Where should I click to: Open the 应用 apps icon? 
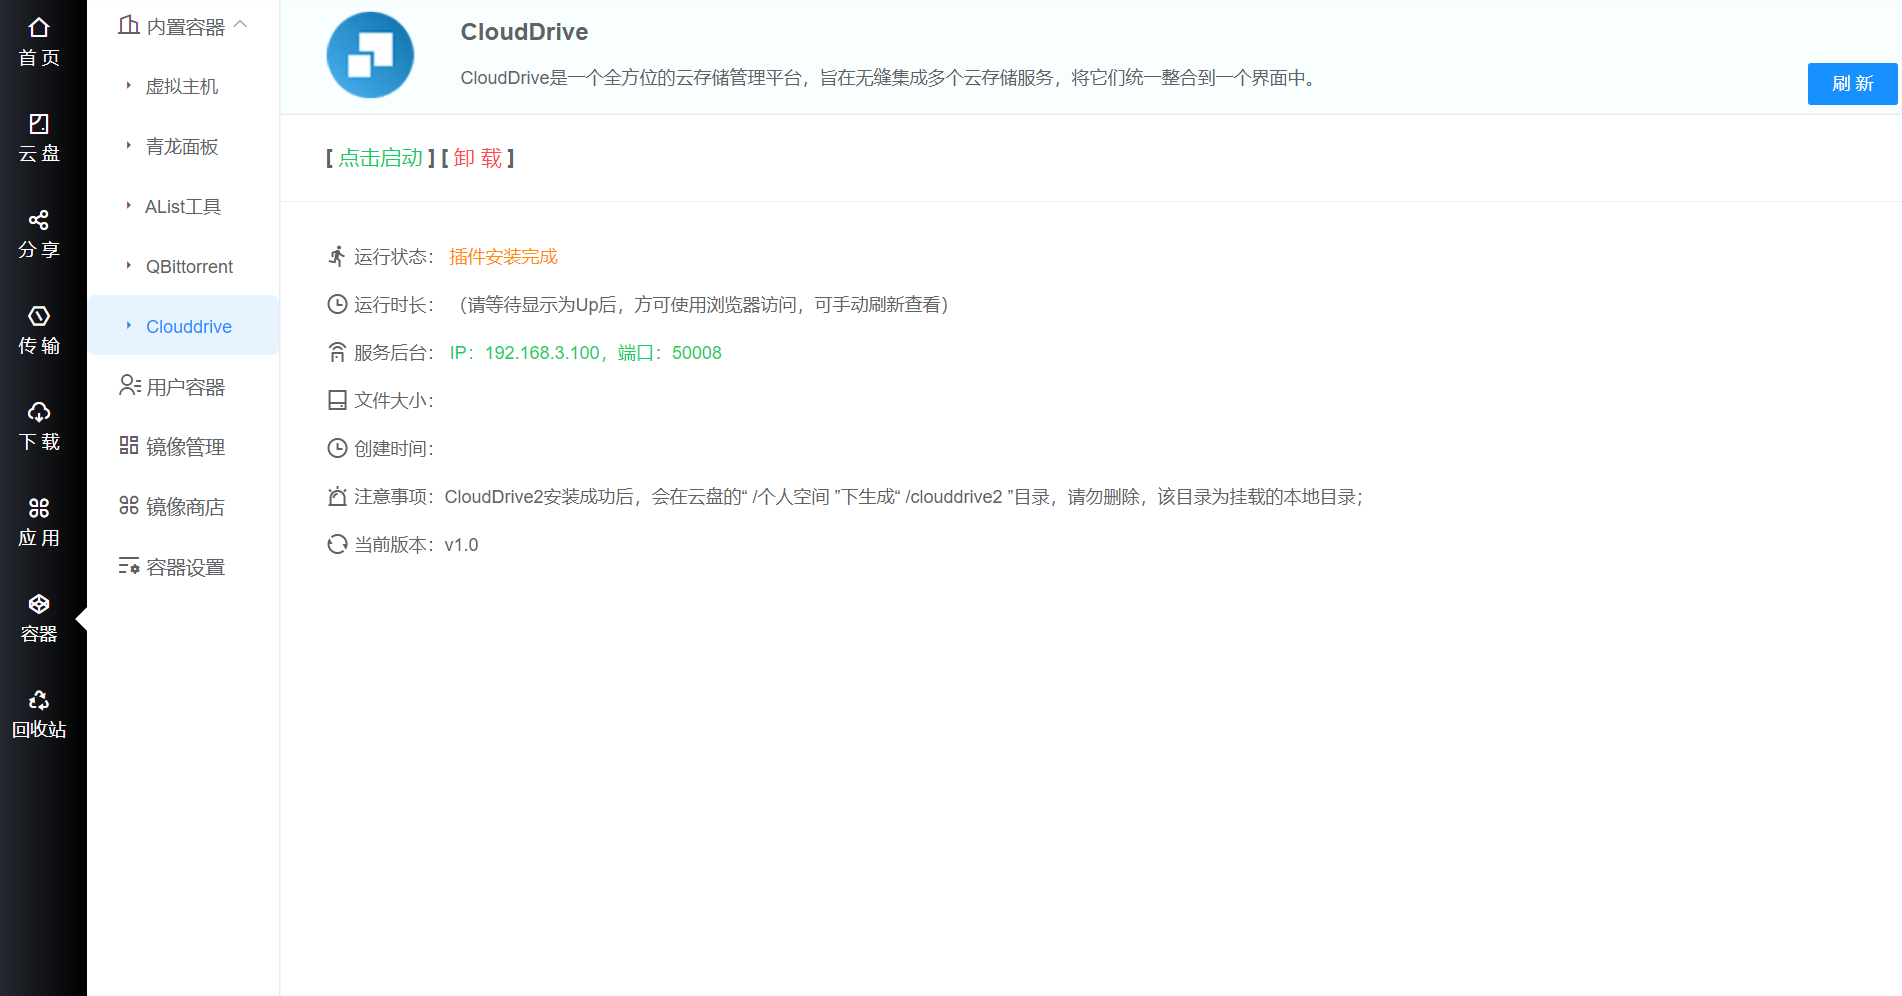[39, 508]
